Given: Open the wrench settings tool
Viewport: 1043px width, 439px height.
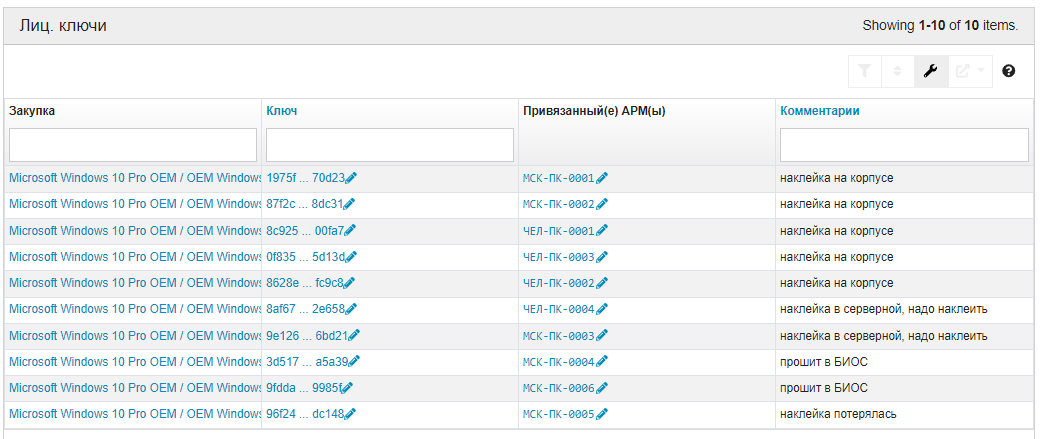Looking at the screenshot, I should pyautogui.click(x=930, y=71).
